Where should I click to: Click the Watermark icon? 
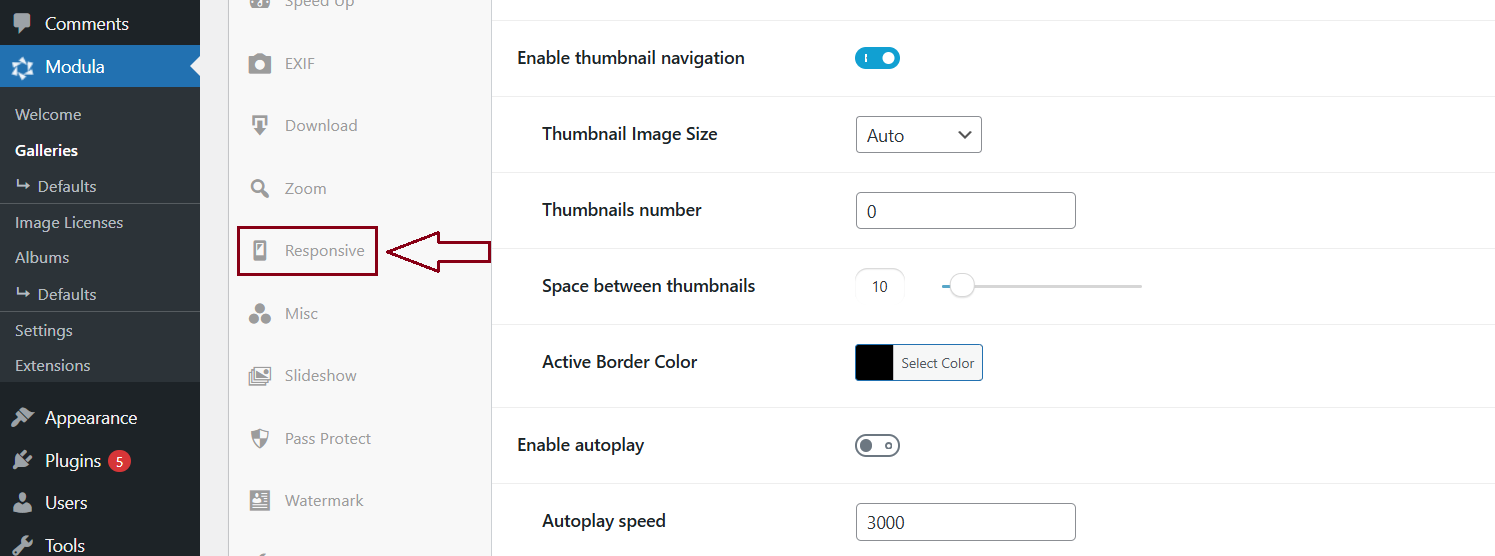tap(260, 501)
